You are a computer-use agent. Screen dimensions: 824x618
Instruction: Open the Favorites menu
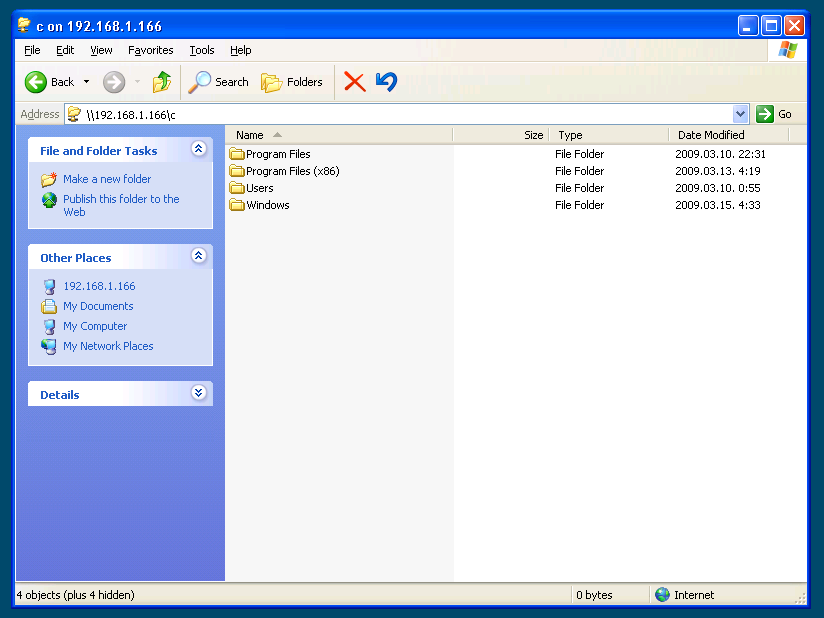[150, 50]
